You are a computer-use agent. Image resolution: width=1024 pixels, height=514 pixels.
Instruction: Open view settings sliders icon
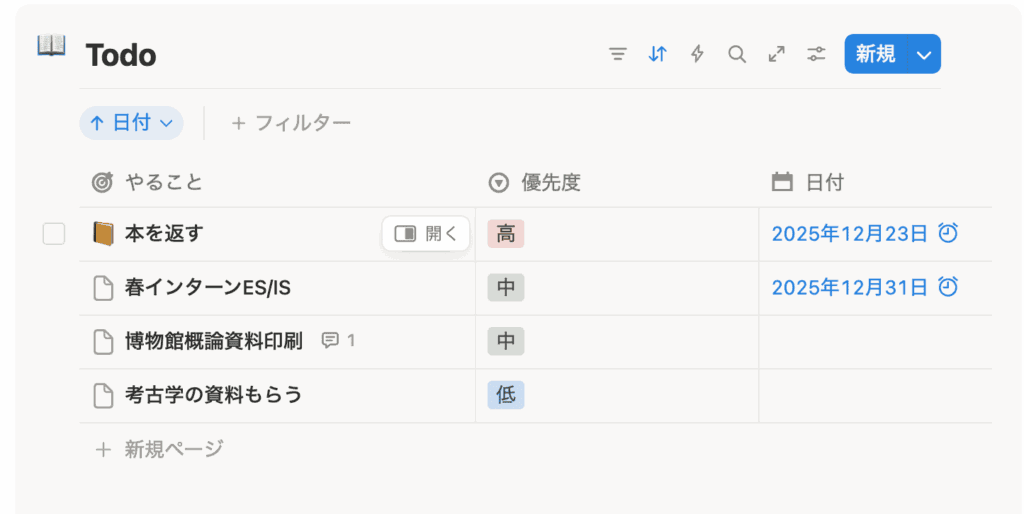pyautogui.click(x=817, y=55)
